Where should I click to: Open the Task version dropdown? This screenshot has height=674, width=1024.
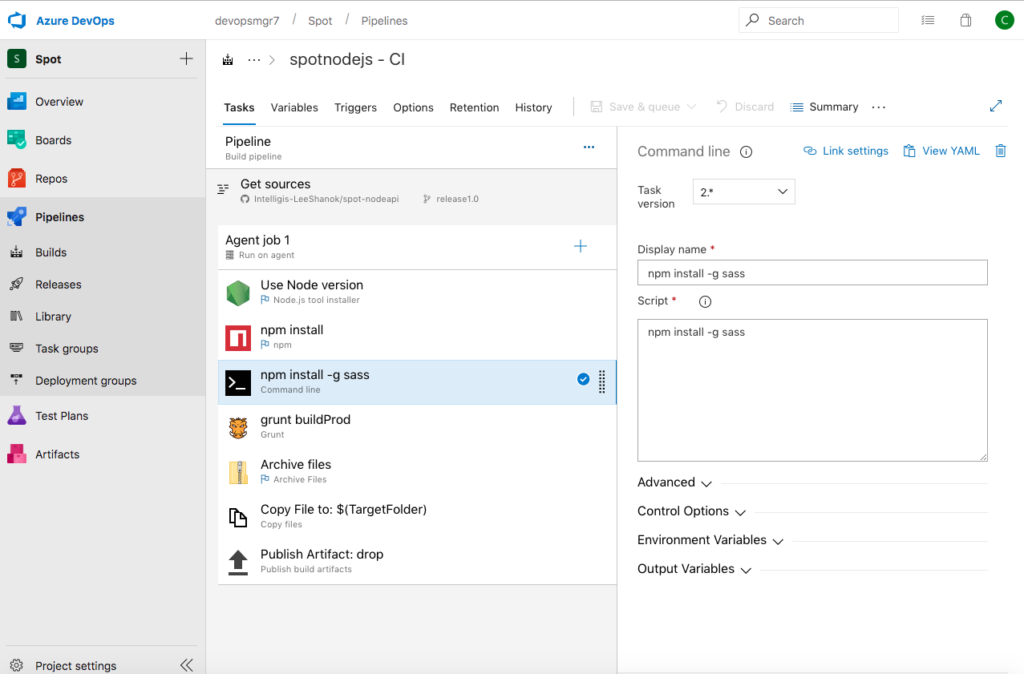pyautogui.click(x=743, y=192)
